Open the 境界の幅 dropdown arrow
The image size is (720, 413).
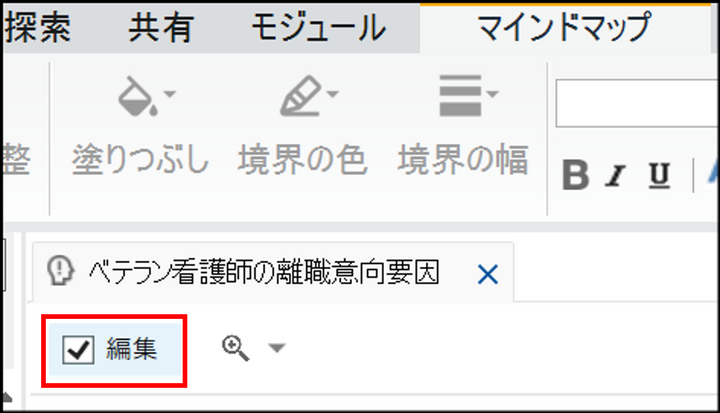(493, 94)
